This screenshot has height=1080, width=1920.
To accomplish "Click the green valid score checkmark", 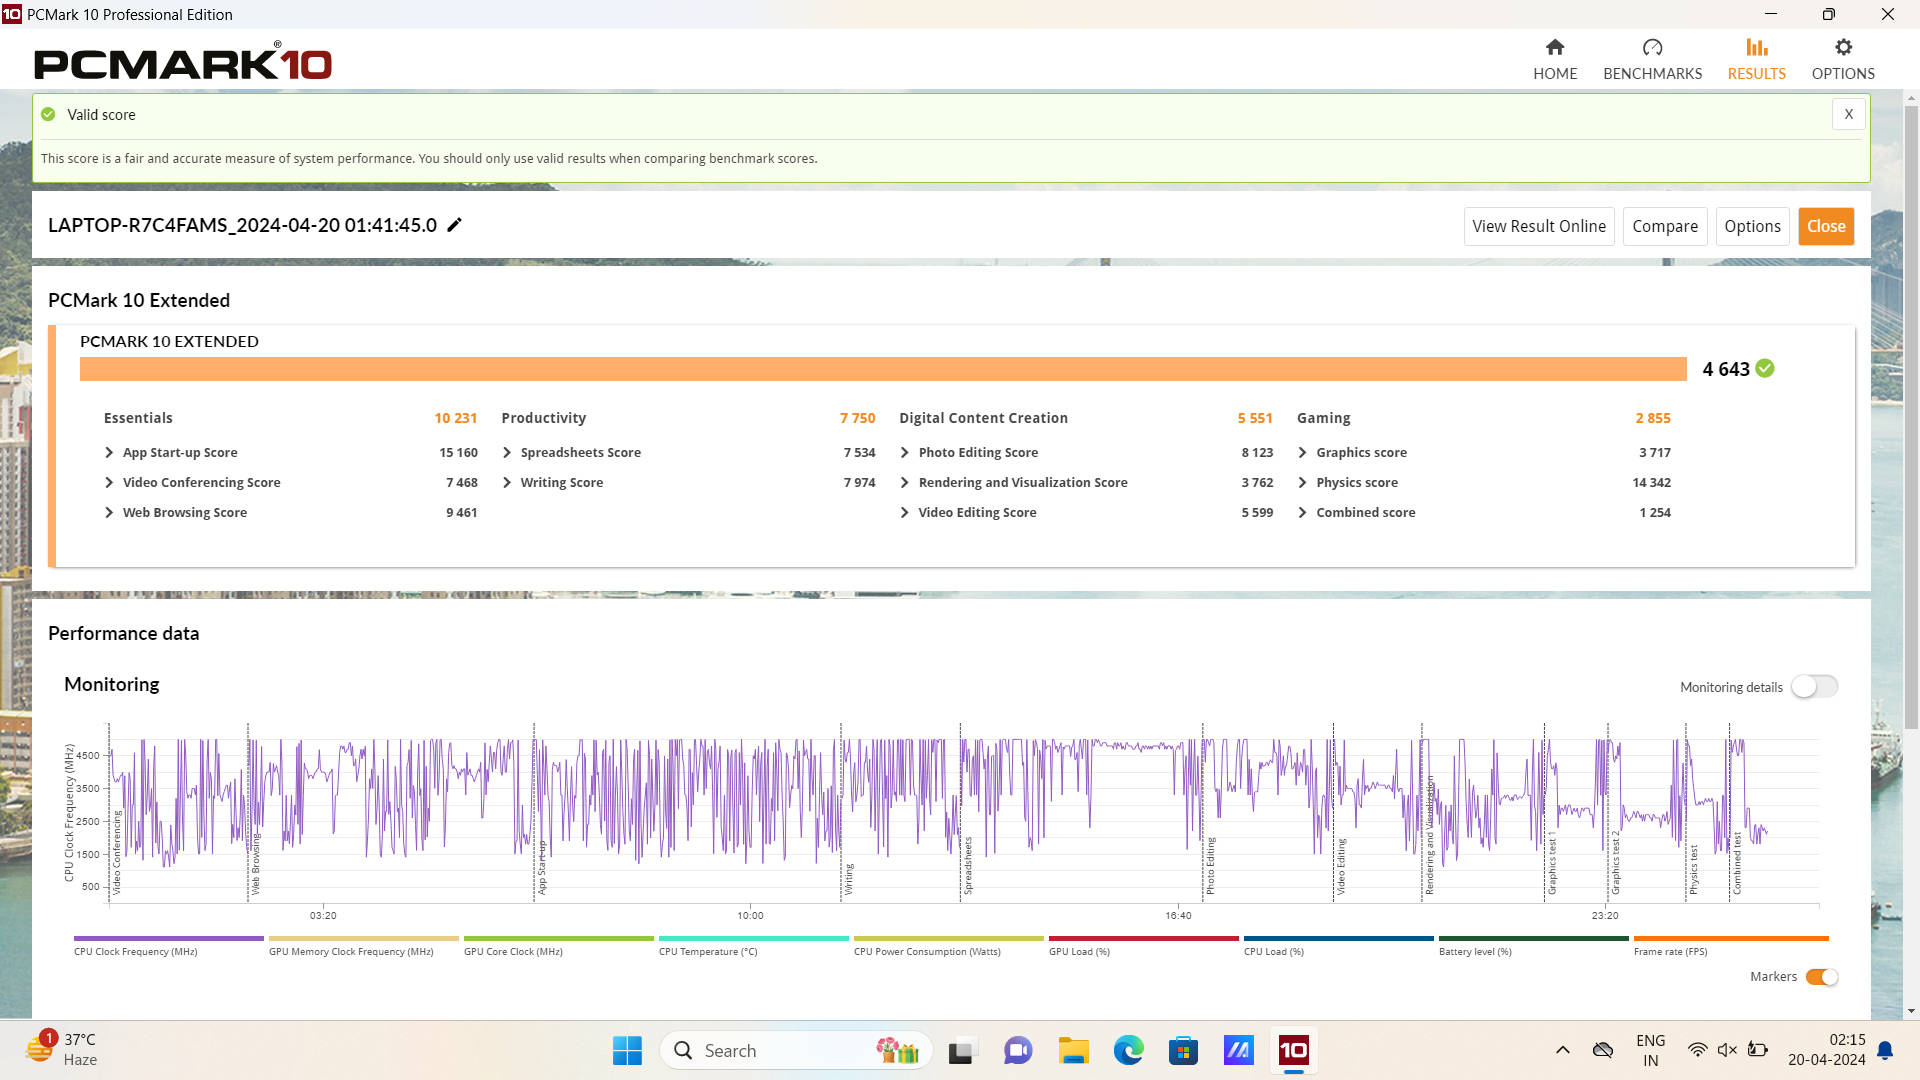I will pyautogui.click(x=1765, y=369).
